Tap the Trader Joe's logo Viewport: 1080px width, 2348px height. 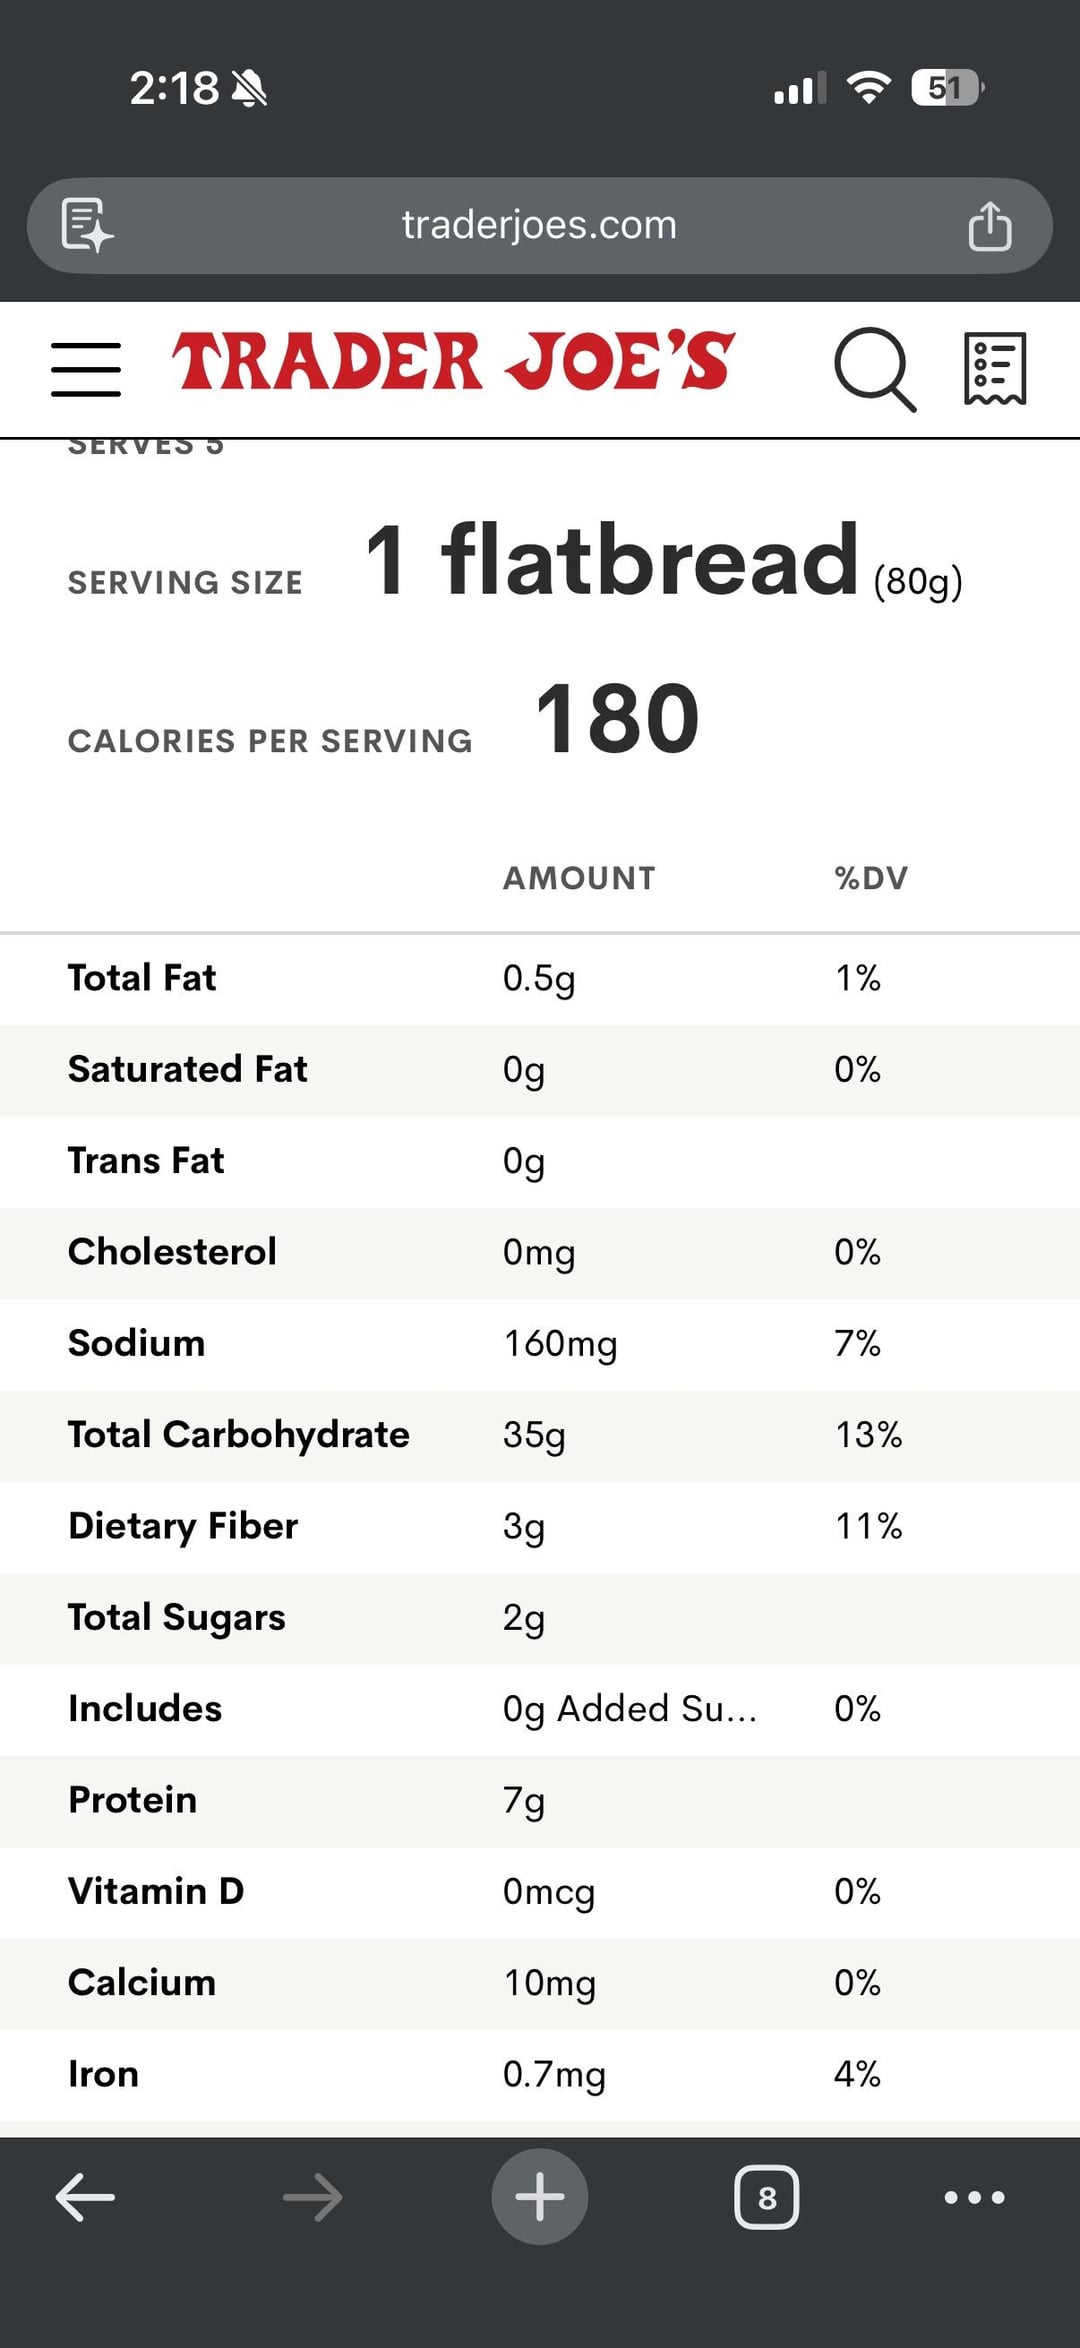[453, 362]
